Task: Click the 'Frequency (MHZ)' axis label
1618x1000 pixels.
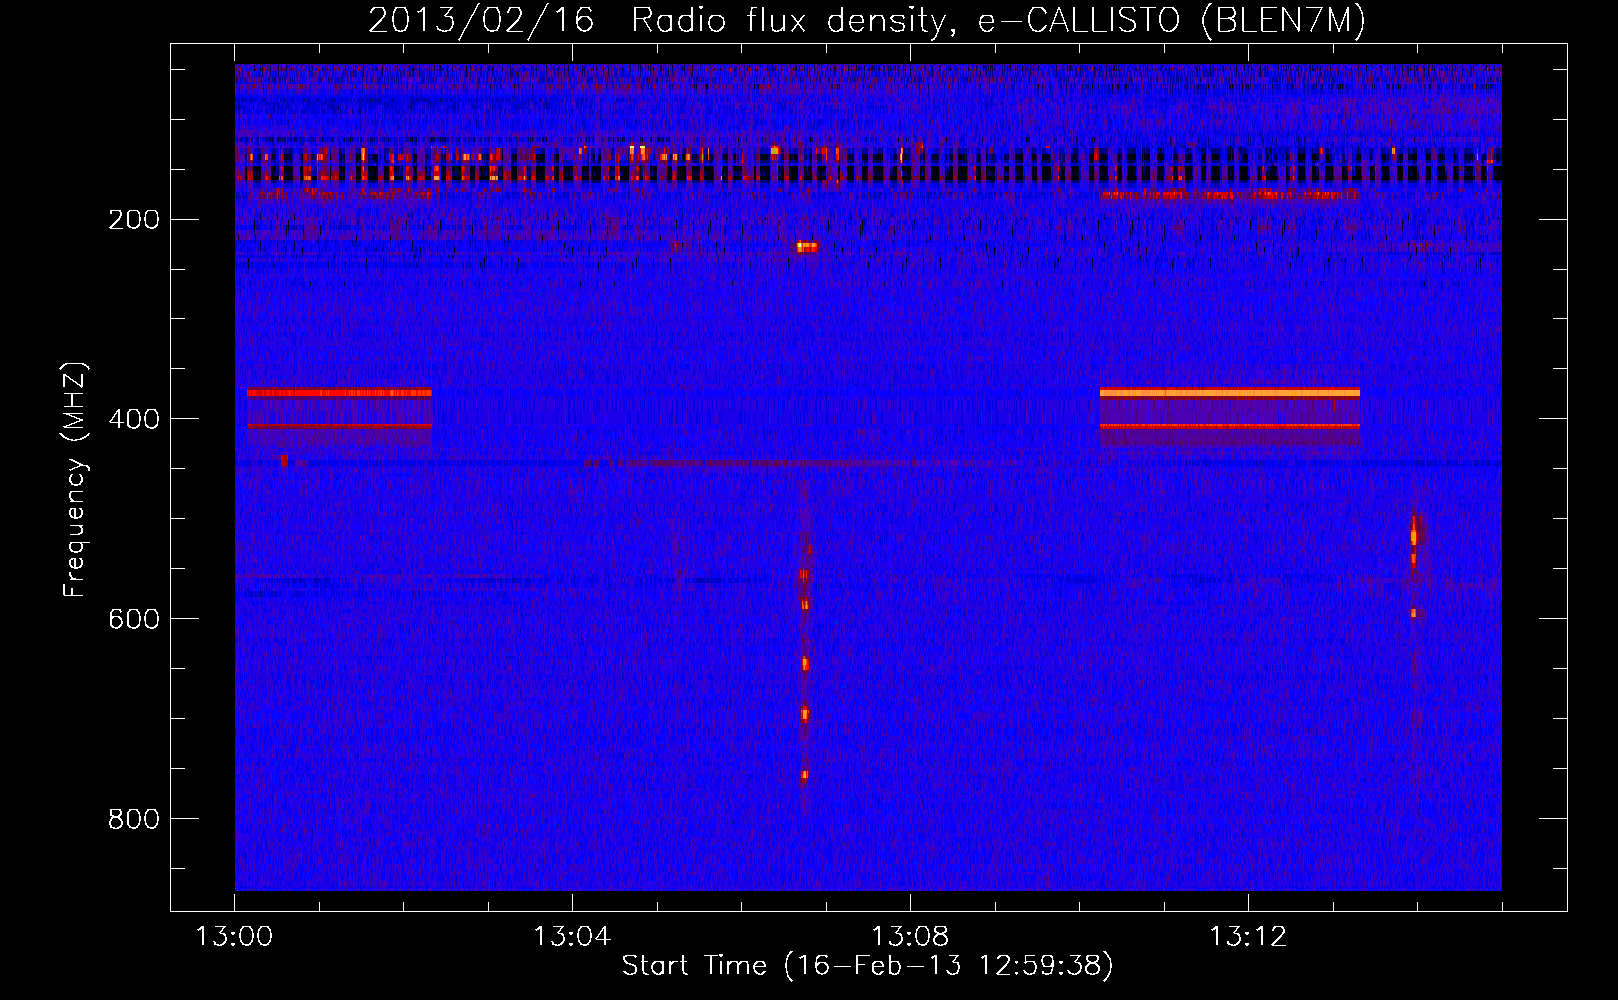Action: pos(75,479)
